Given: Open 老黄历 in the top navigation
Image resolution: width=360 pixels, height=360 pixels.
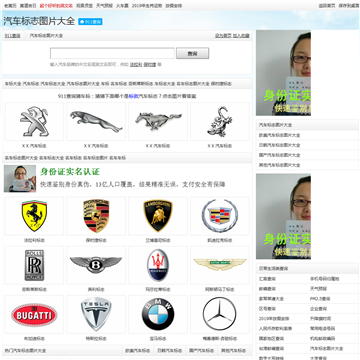Looking at the screenshot, I should click(x=10, y=6).
